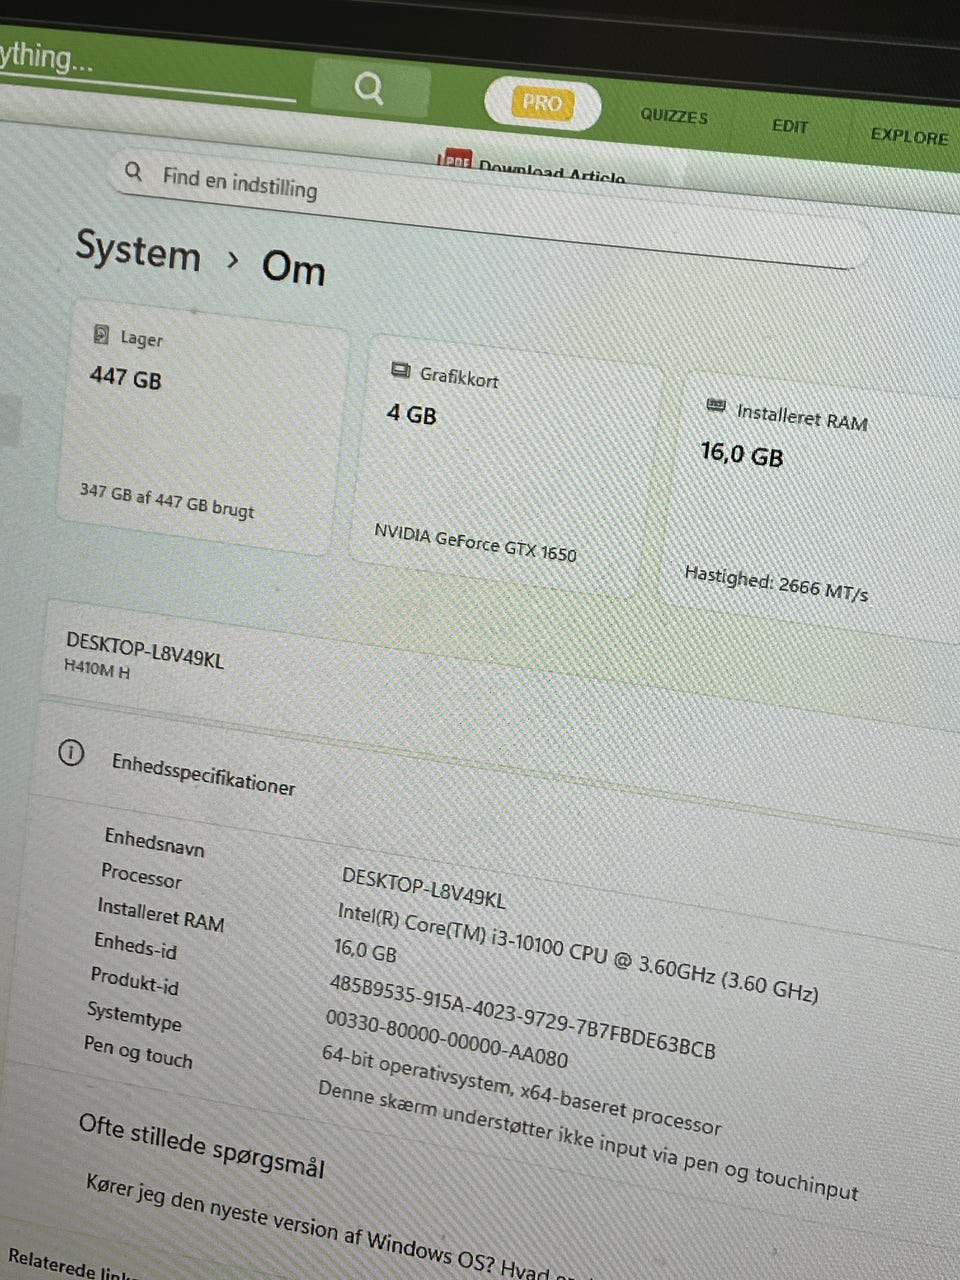Click the search magnifier icon in green bar

pos(369,88)
